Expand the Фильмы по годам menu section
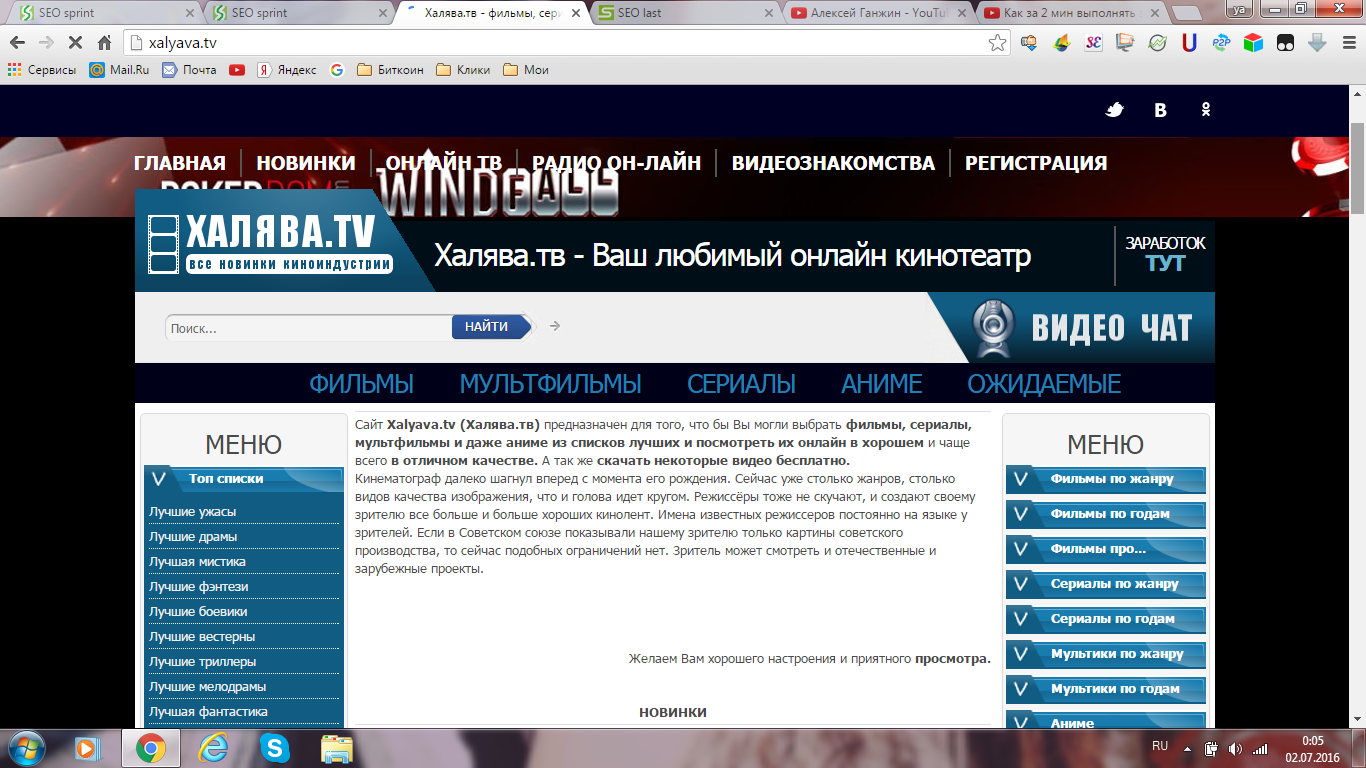Viewport: 1366px width, 768px height. pos(1105,514)
